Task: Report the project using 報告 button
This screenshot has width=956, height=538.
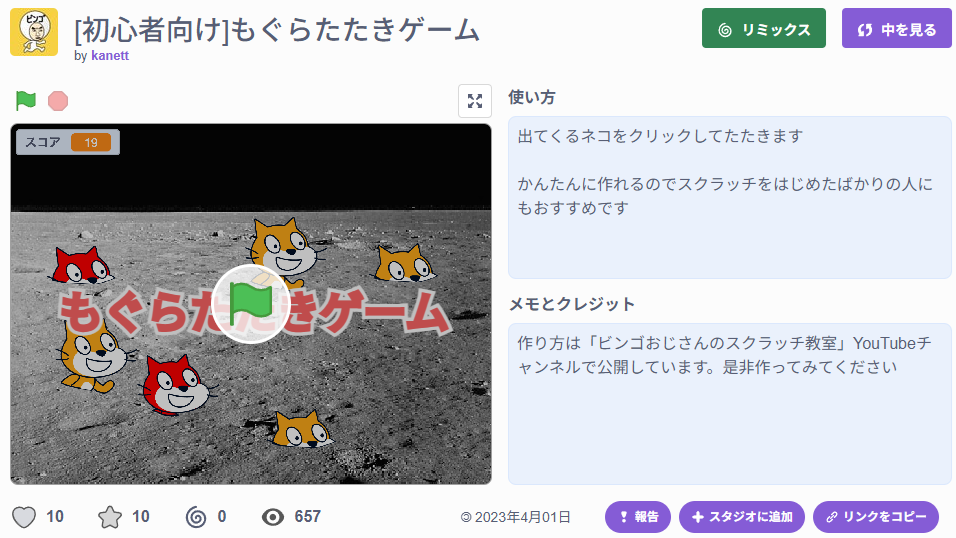Action: (638, 517)
